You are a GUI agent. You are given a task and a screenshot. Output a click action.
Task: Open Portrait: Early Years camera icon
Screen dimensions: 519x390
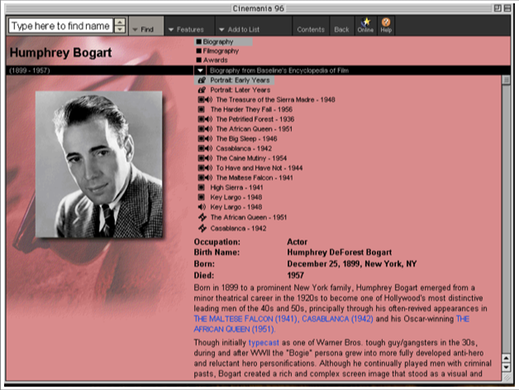click(202, 80)
